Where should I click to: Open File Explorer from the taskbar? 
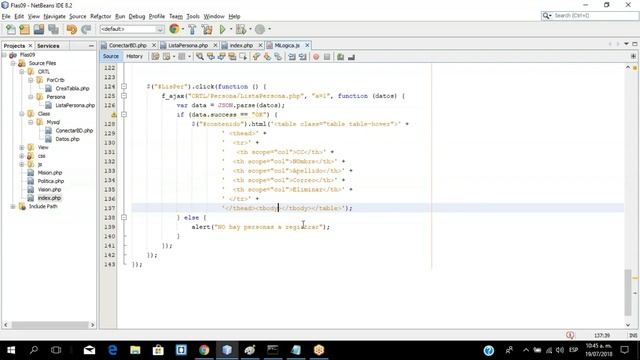coord(135,350)
